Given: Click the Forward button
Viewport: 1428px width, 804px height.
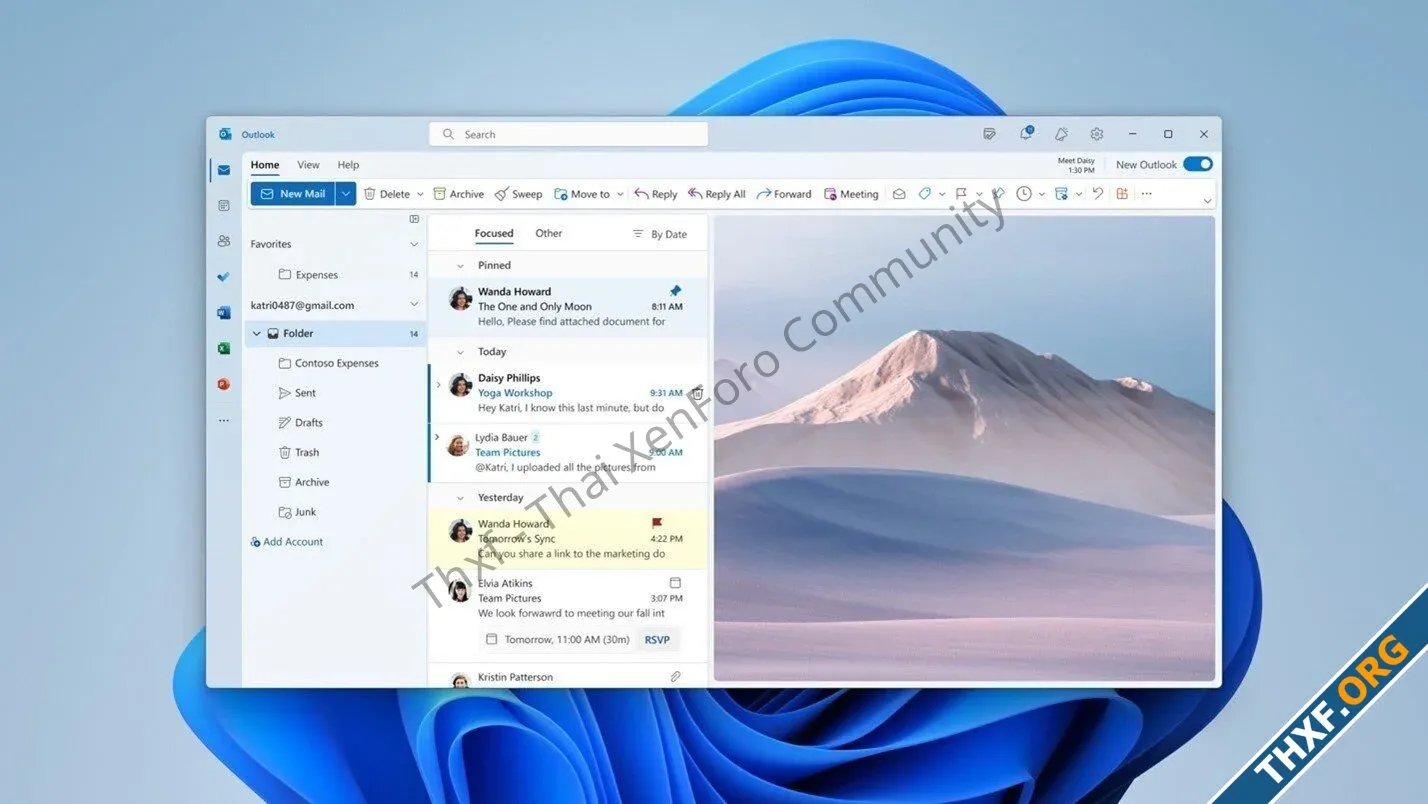Looking at the screenshot, I should coord(784,194).
